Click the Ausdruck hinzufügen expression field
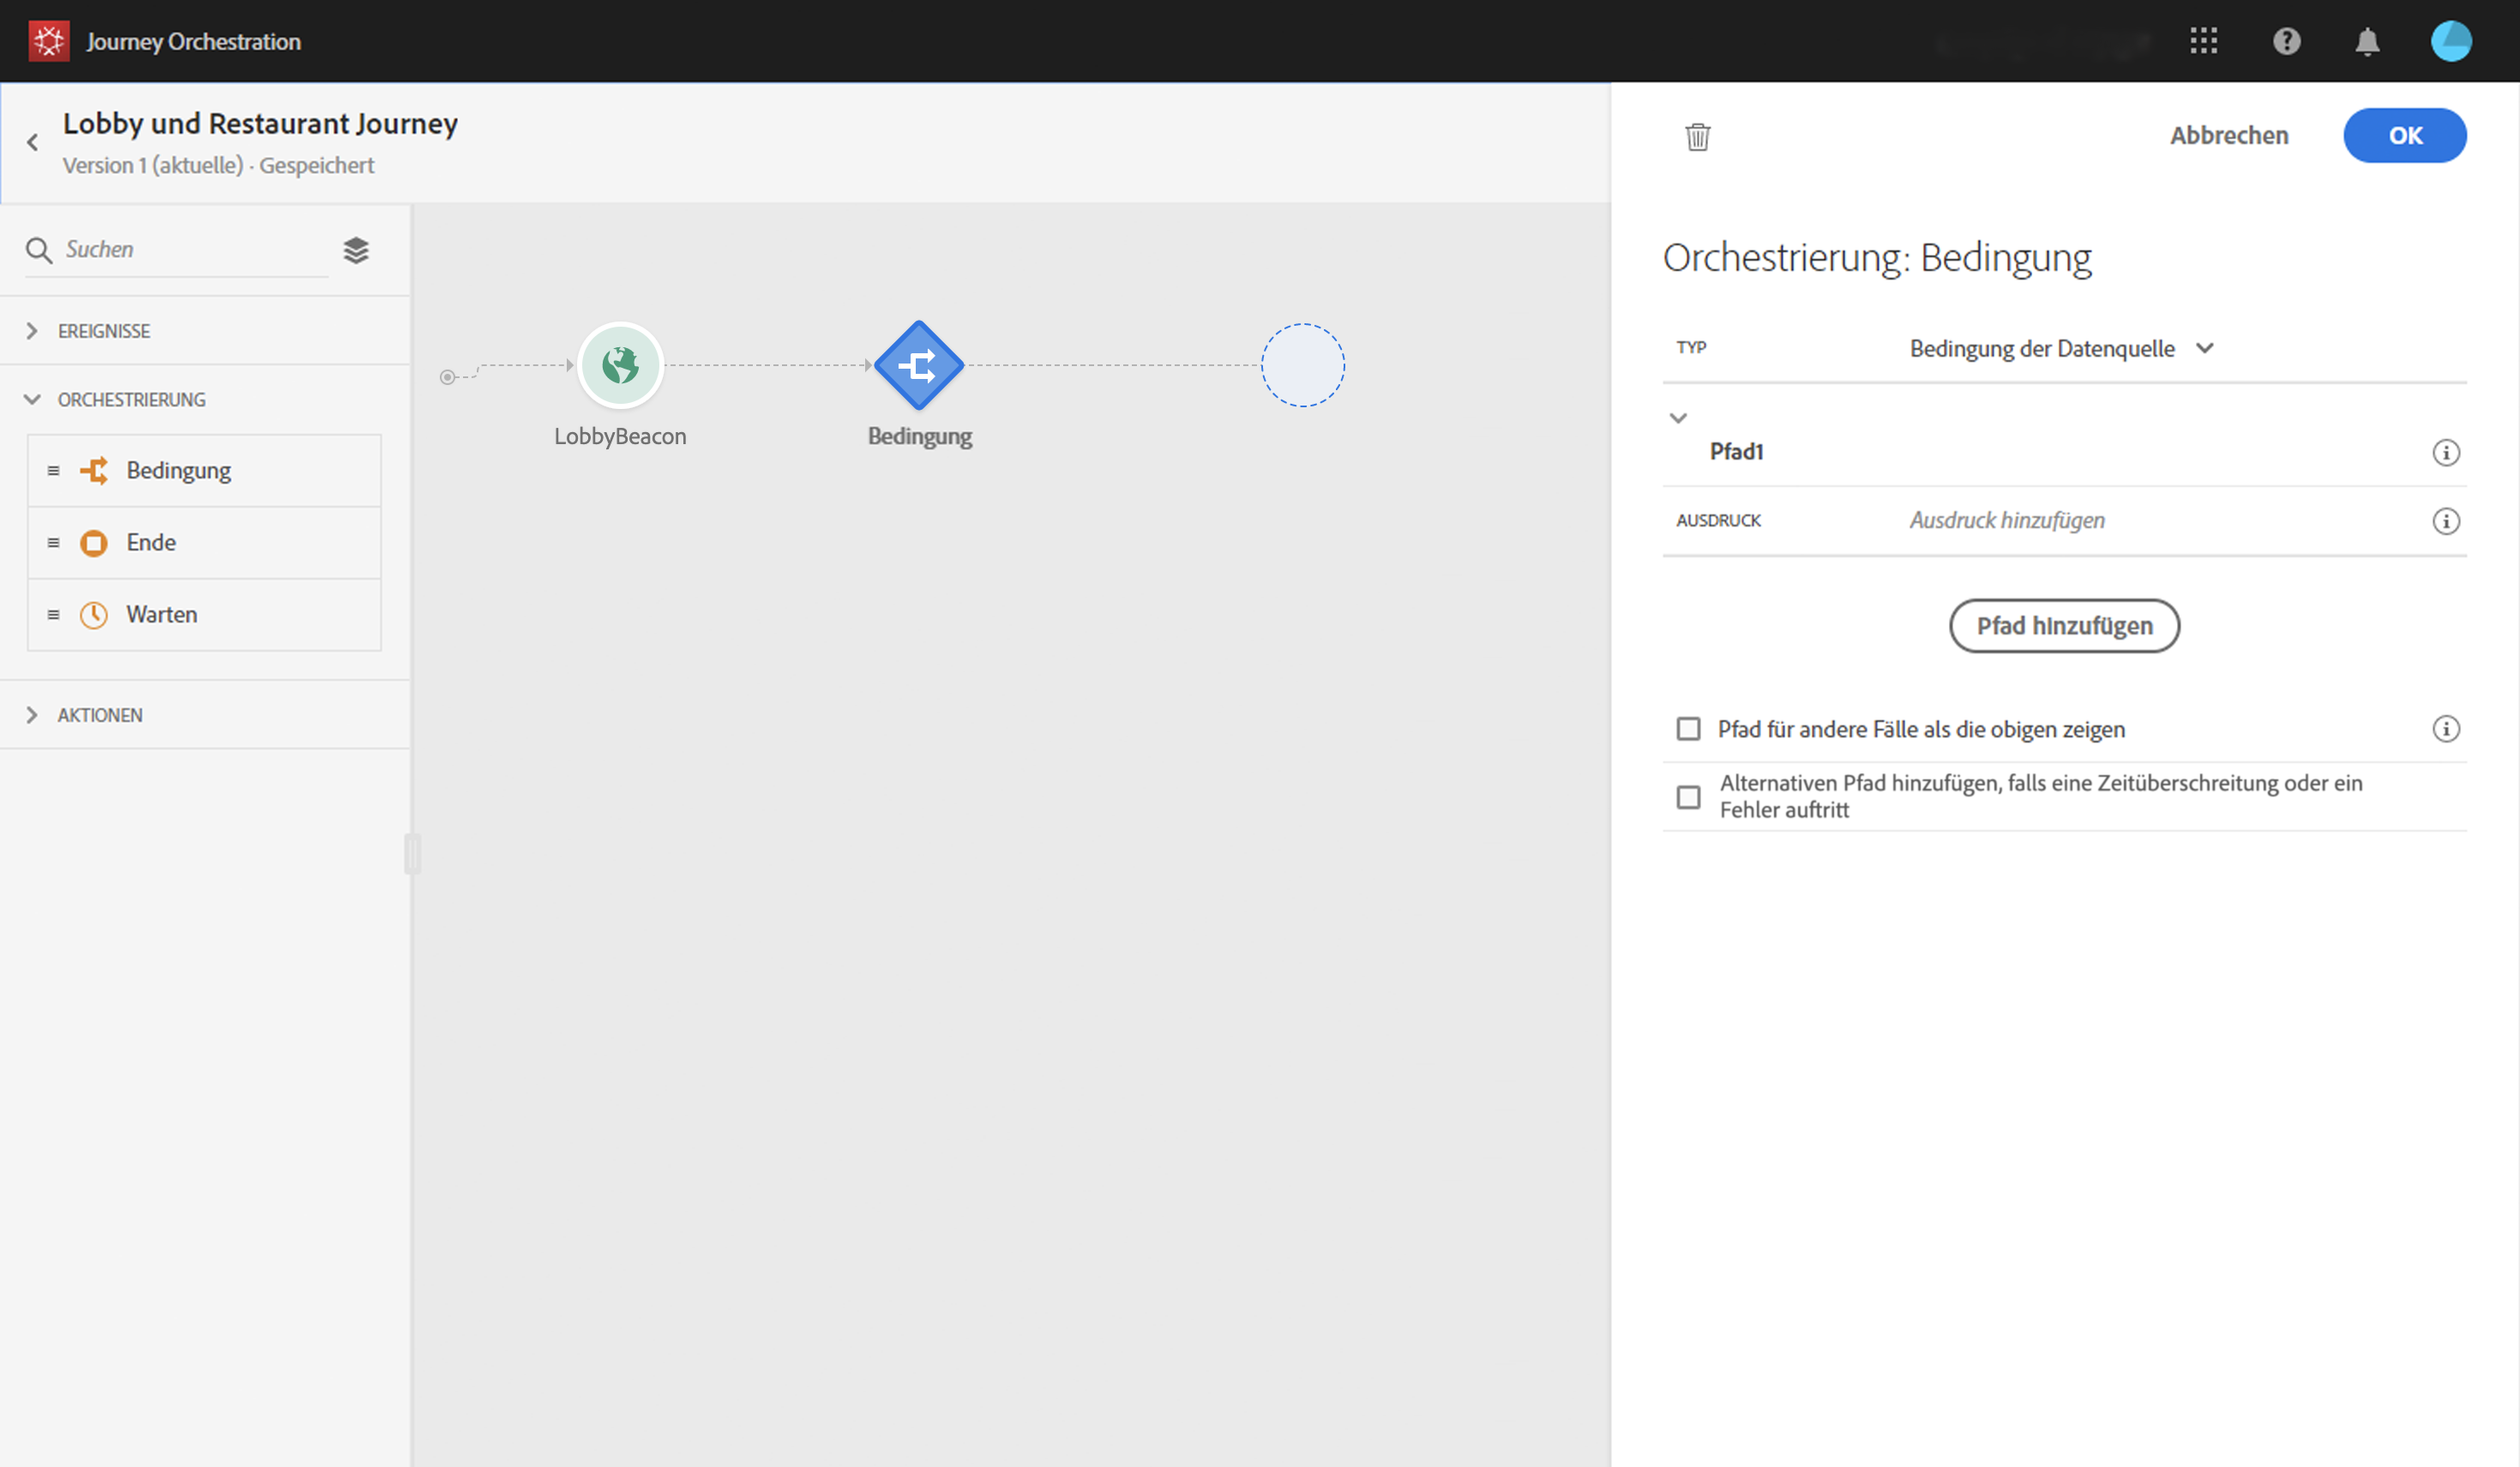 (x=2006, y=521)
